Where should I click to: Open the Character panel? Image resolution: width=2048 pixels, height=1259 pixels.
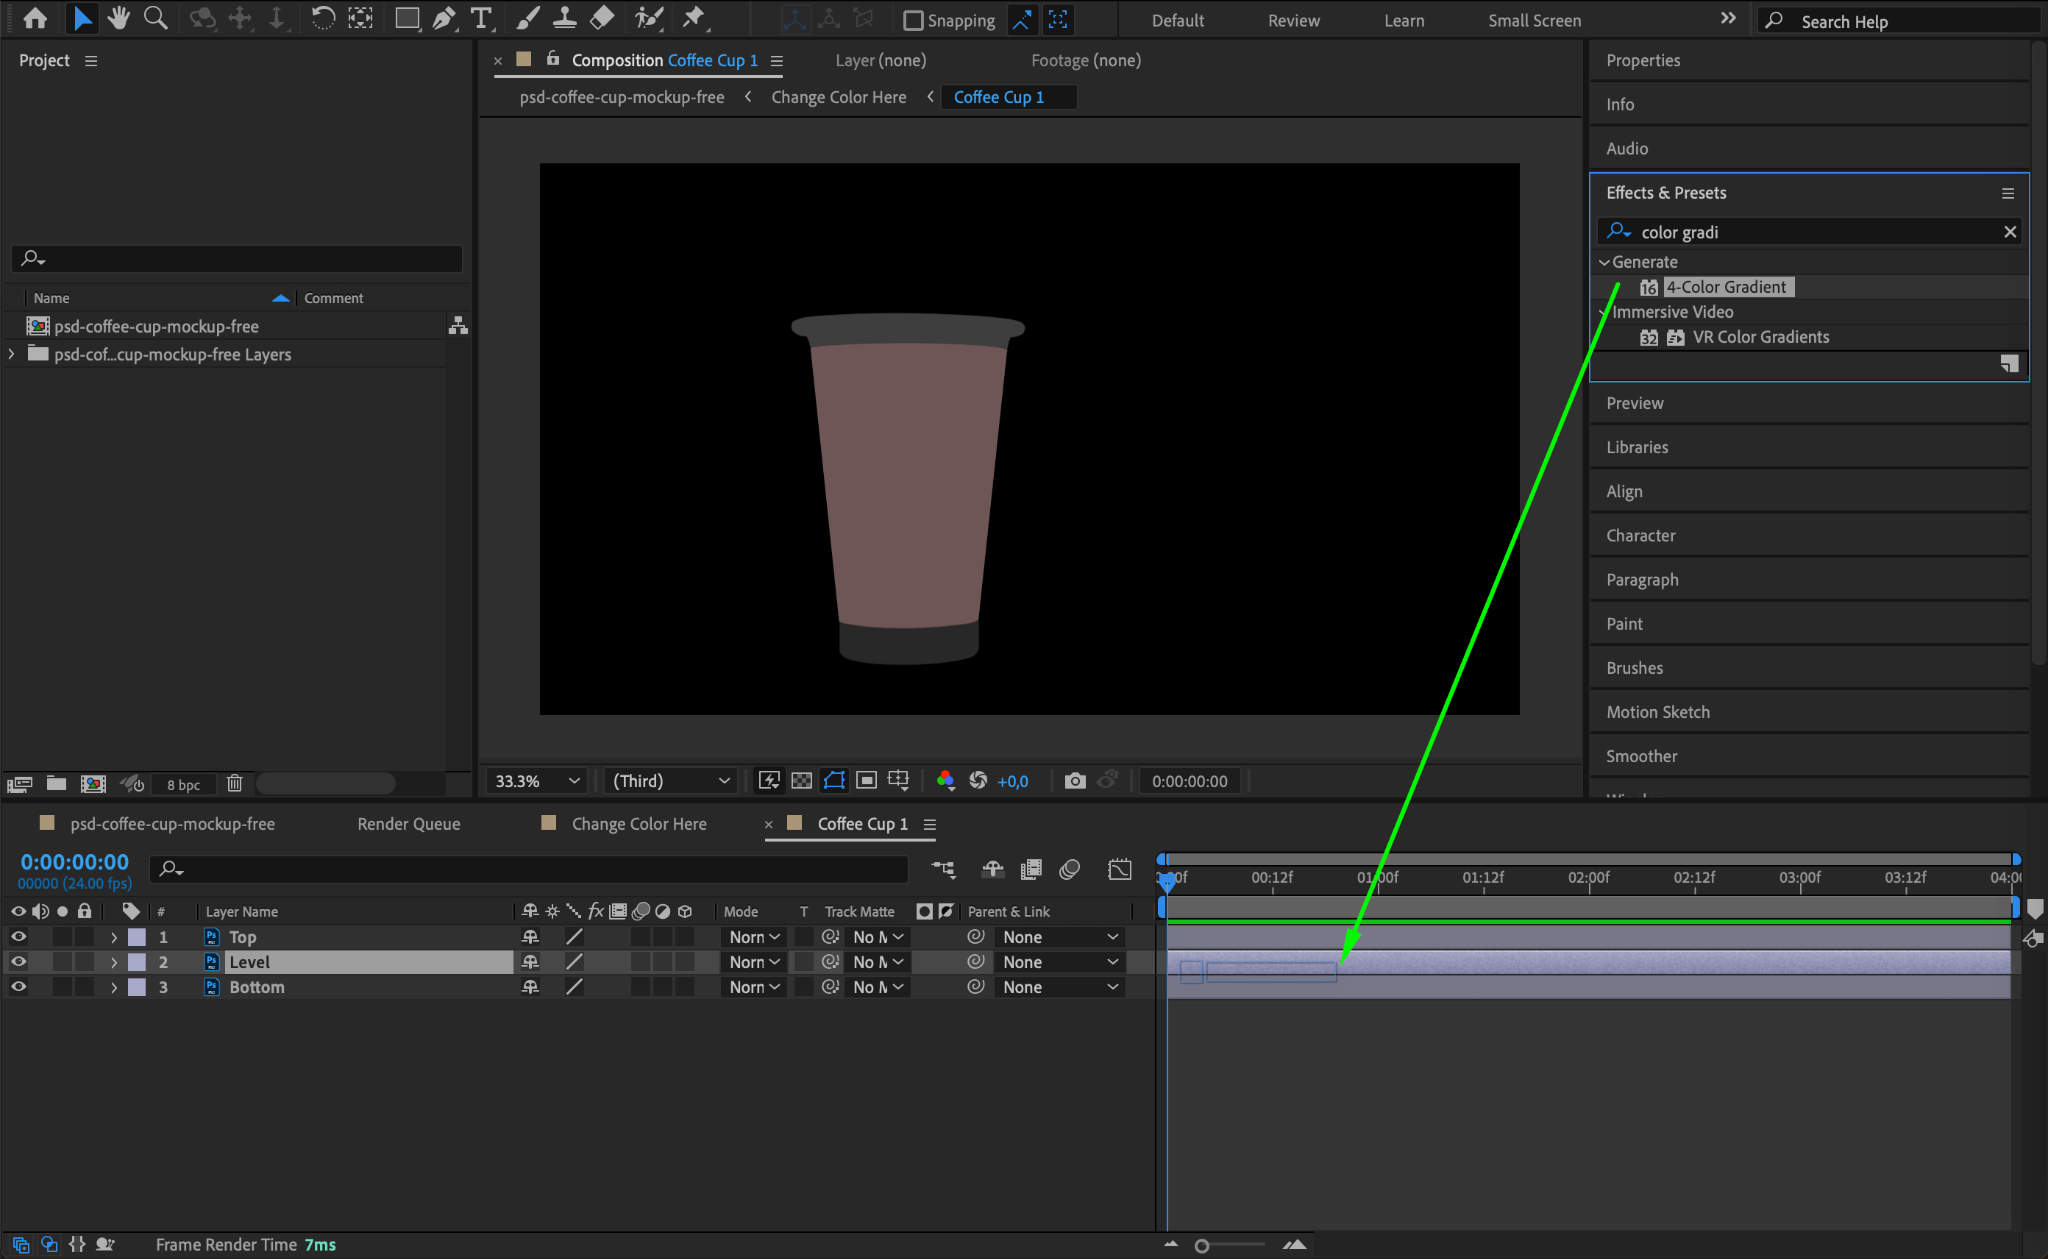[1640, 536]
